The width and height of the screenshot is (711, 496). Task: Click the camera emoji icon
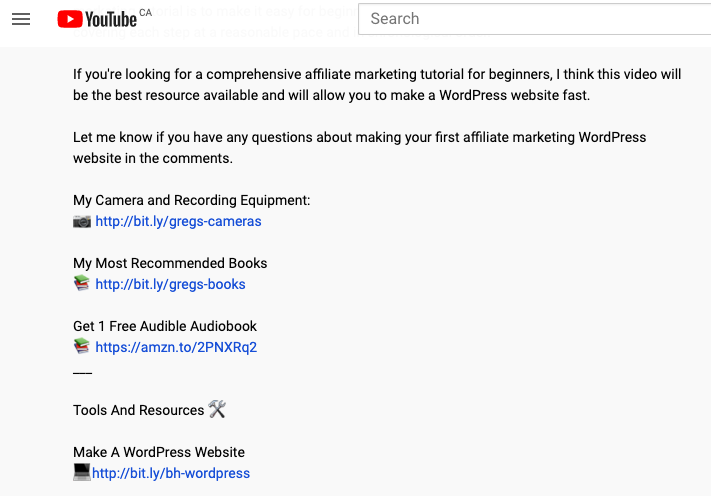82,221
